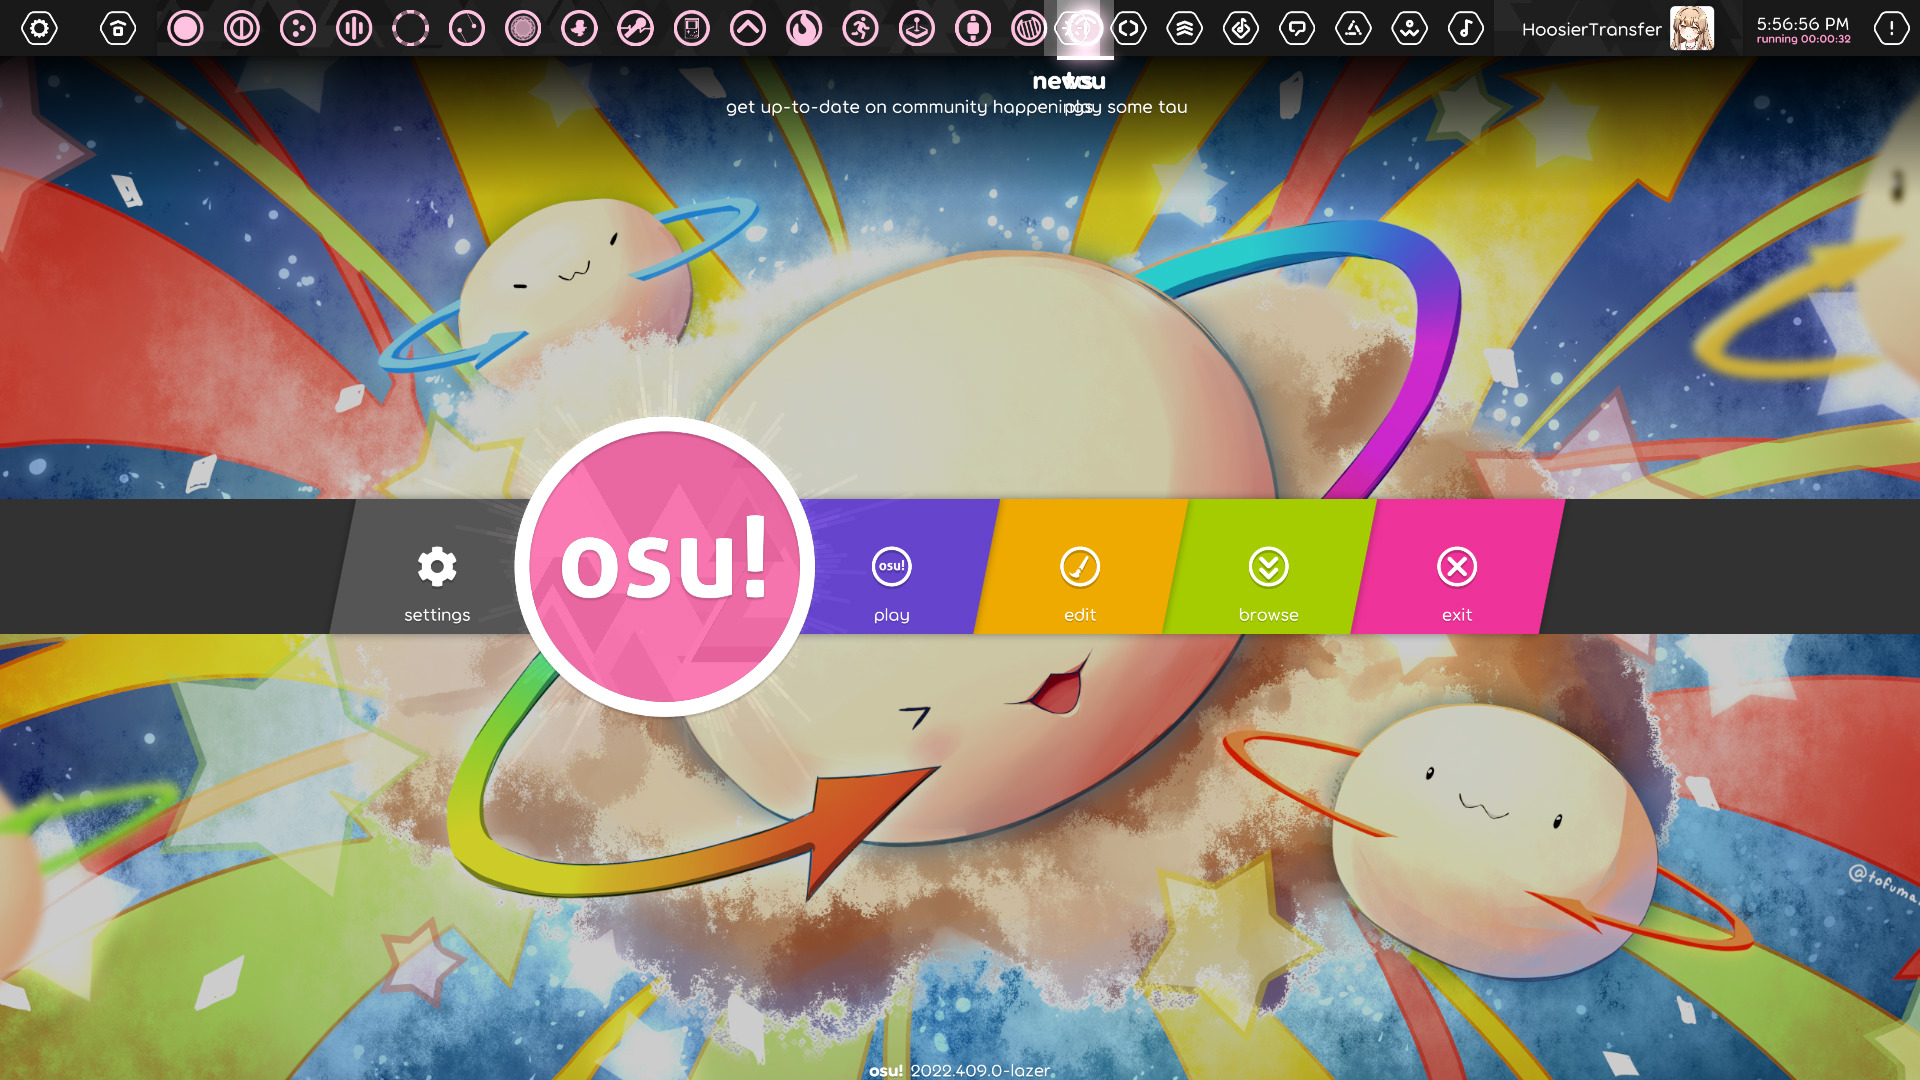Select the edit menu option

click(x=1079, y=580)
